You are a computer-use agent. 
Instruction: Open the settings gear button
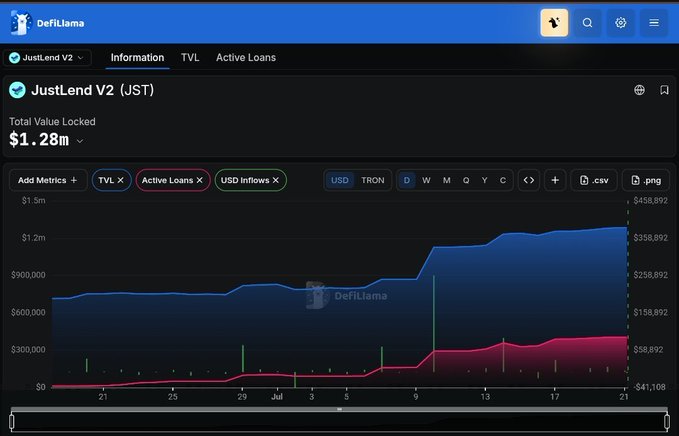click(621, 23)
